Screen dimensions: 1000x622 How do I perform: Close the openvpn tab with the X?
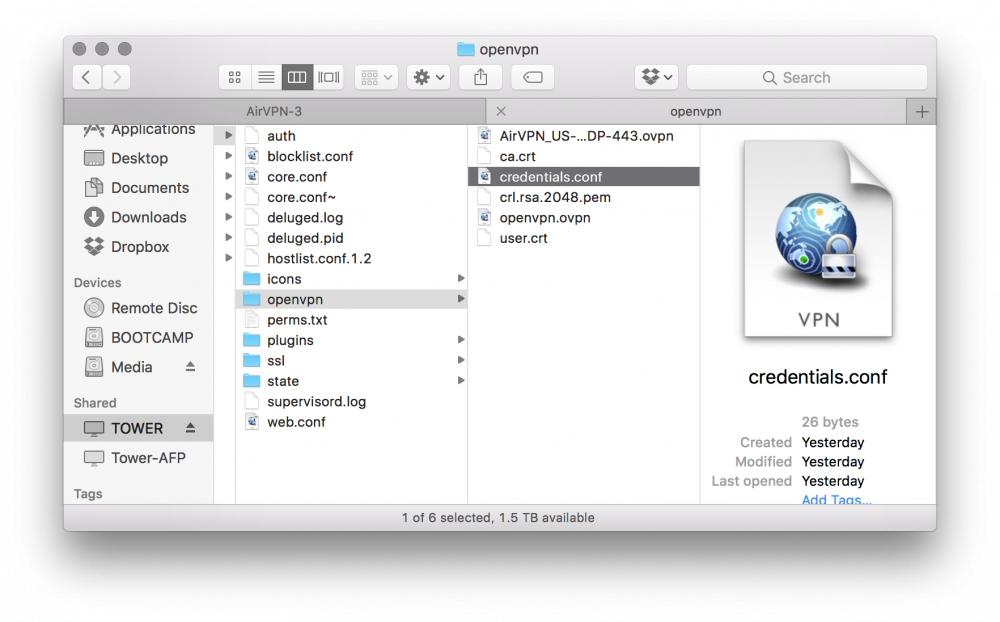pyautogui.click(x=501, y=111)
